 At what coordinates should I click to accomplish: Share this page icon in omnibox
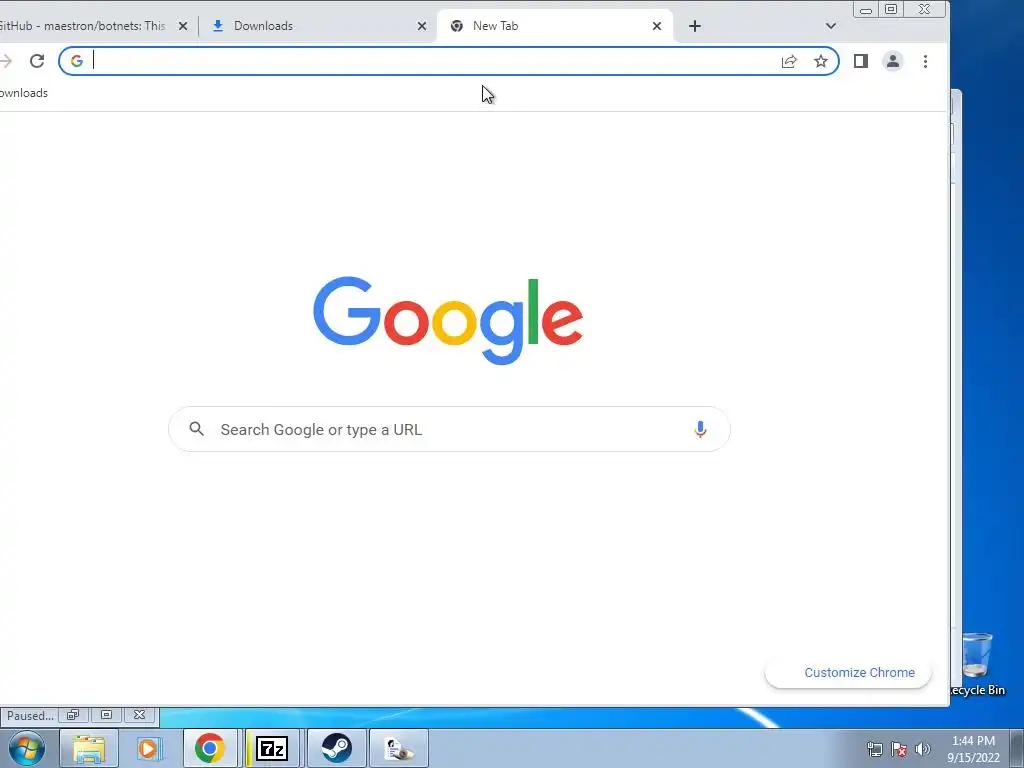pos(789,61)
